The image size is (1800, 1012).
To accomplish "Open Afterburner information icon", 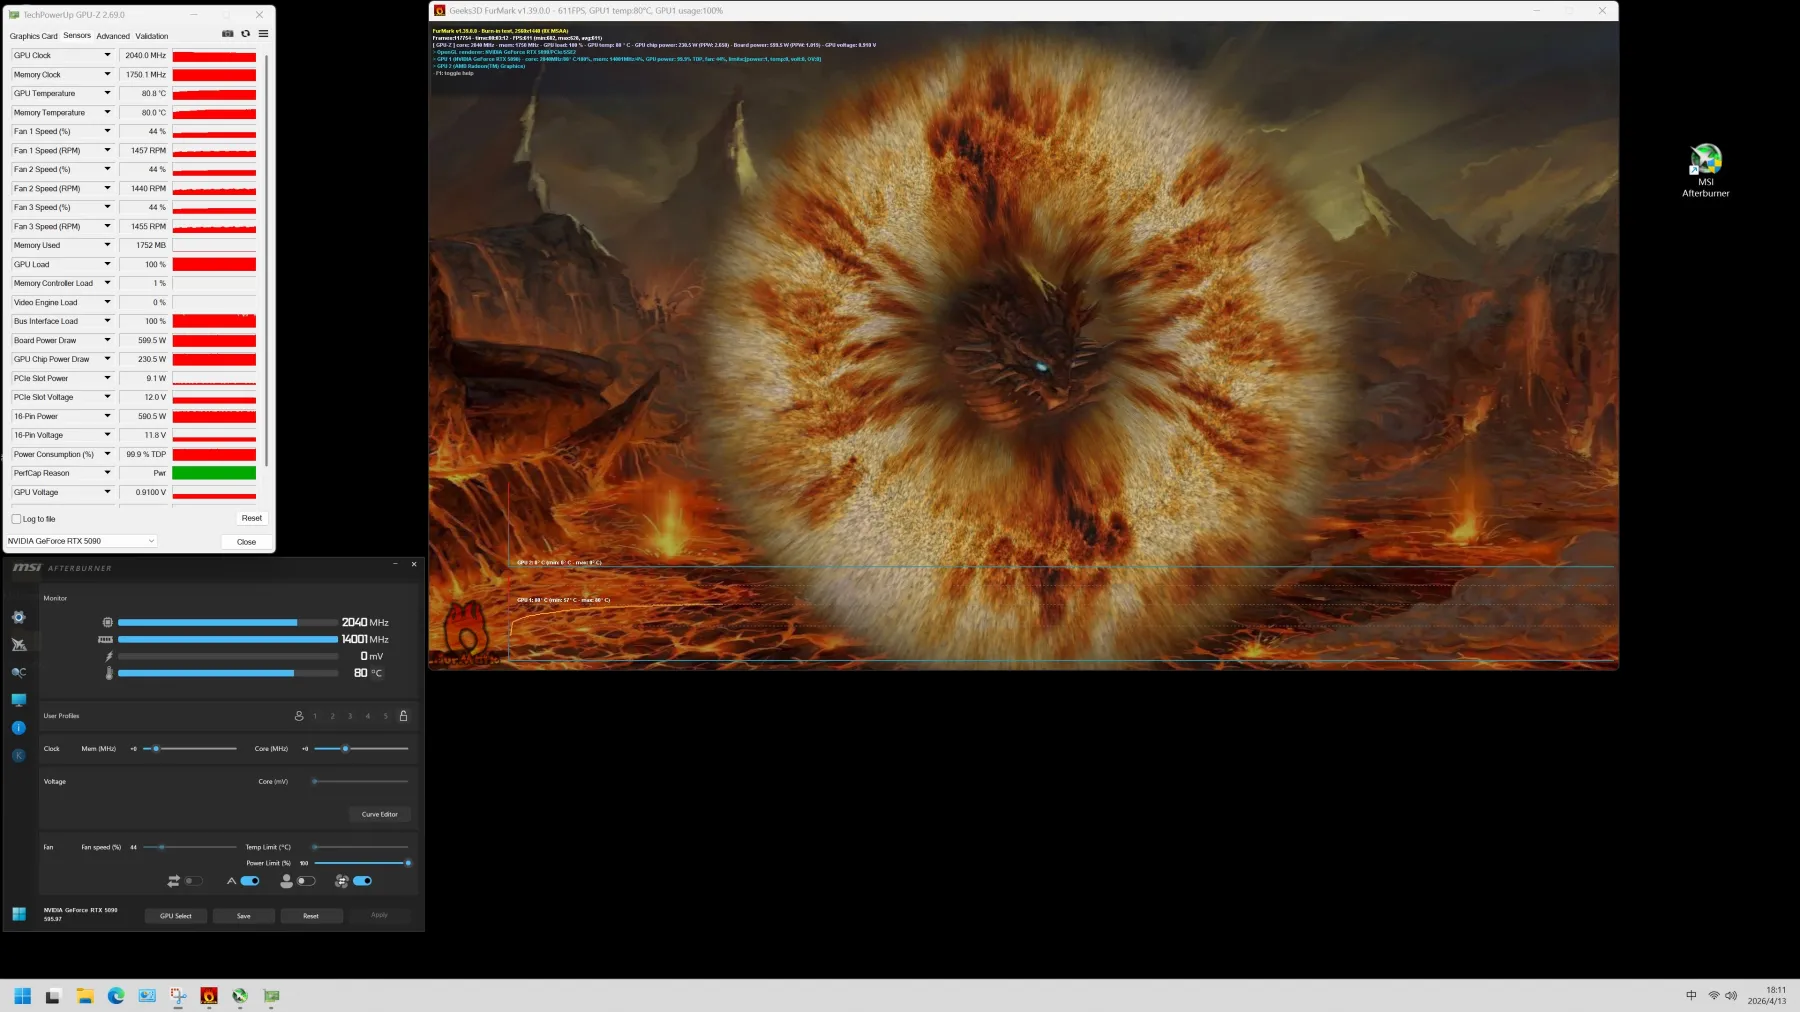I will (18, 728).
